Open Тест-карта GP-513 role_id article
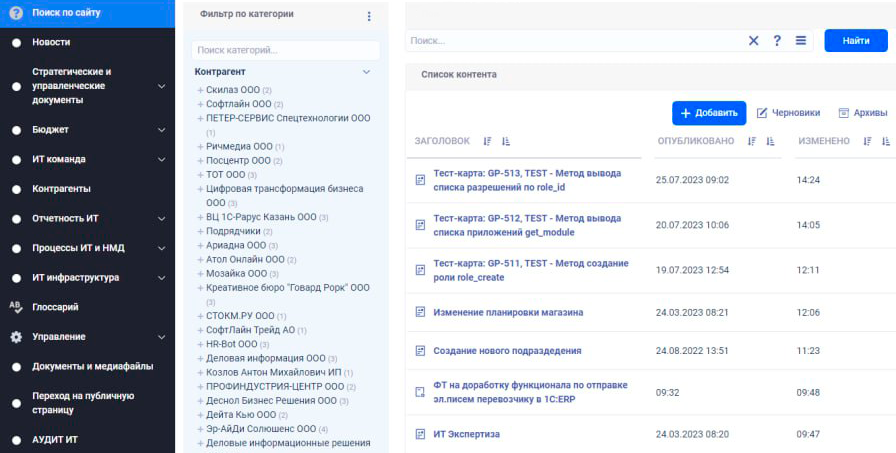This screenshot has height=453, width=896. tap(527, 180)
